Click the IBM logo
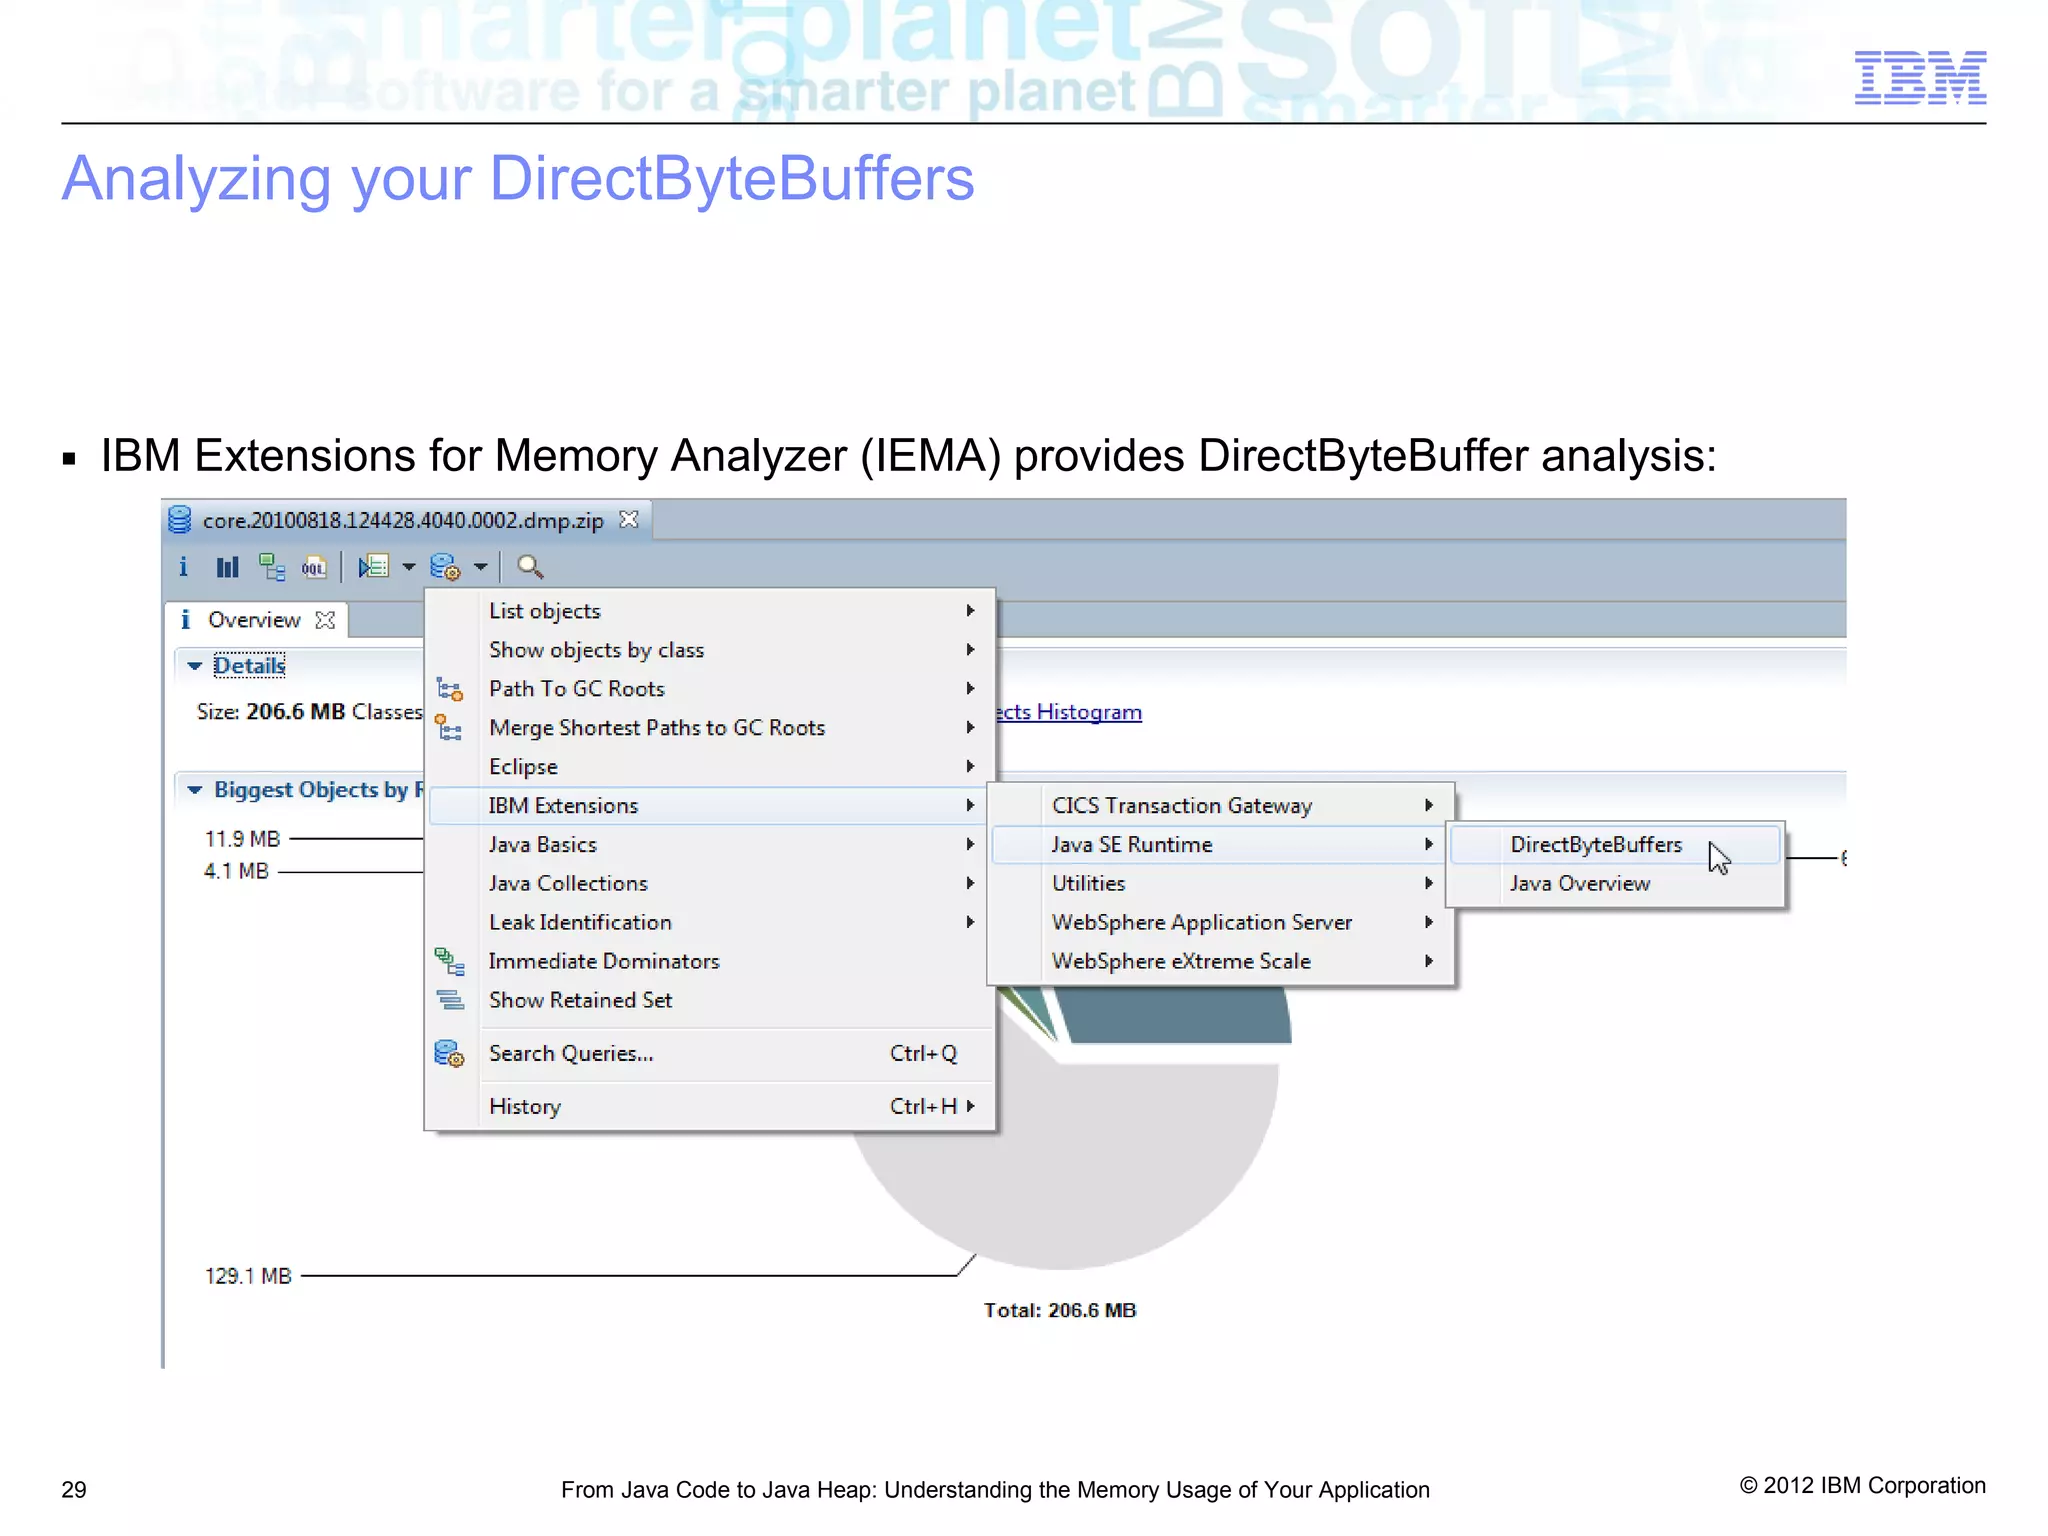This screenshot has height=1536, width=2048. (1920, 77)
